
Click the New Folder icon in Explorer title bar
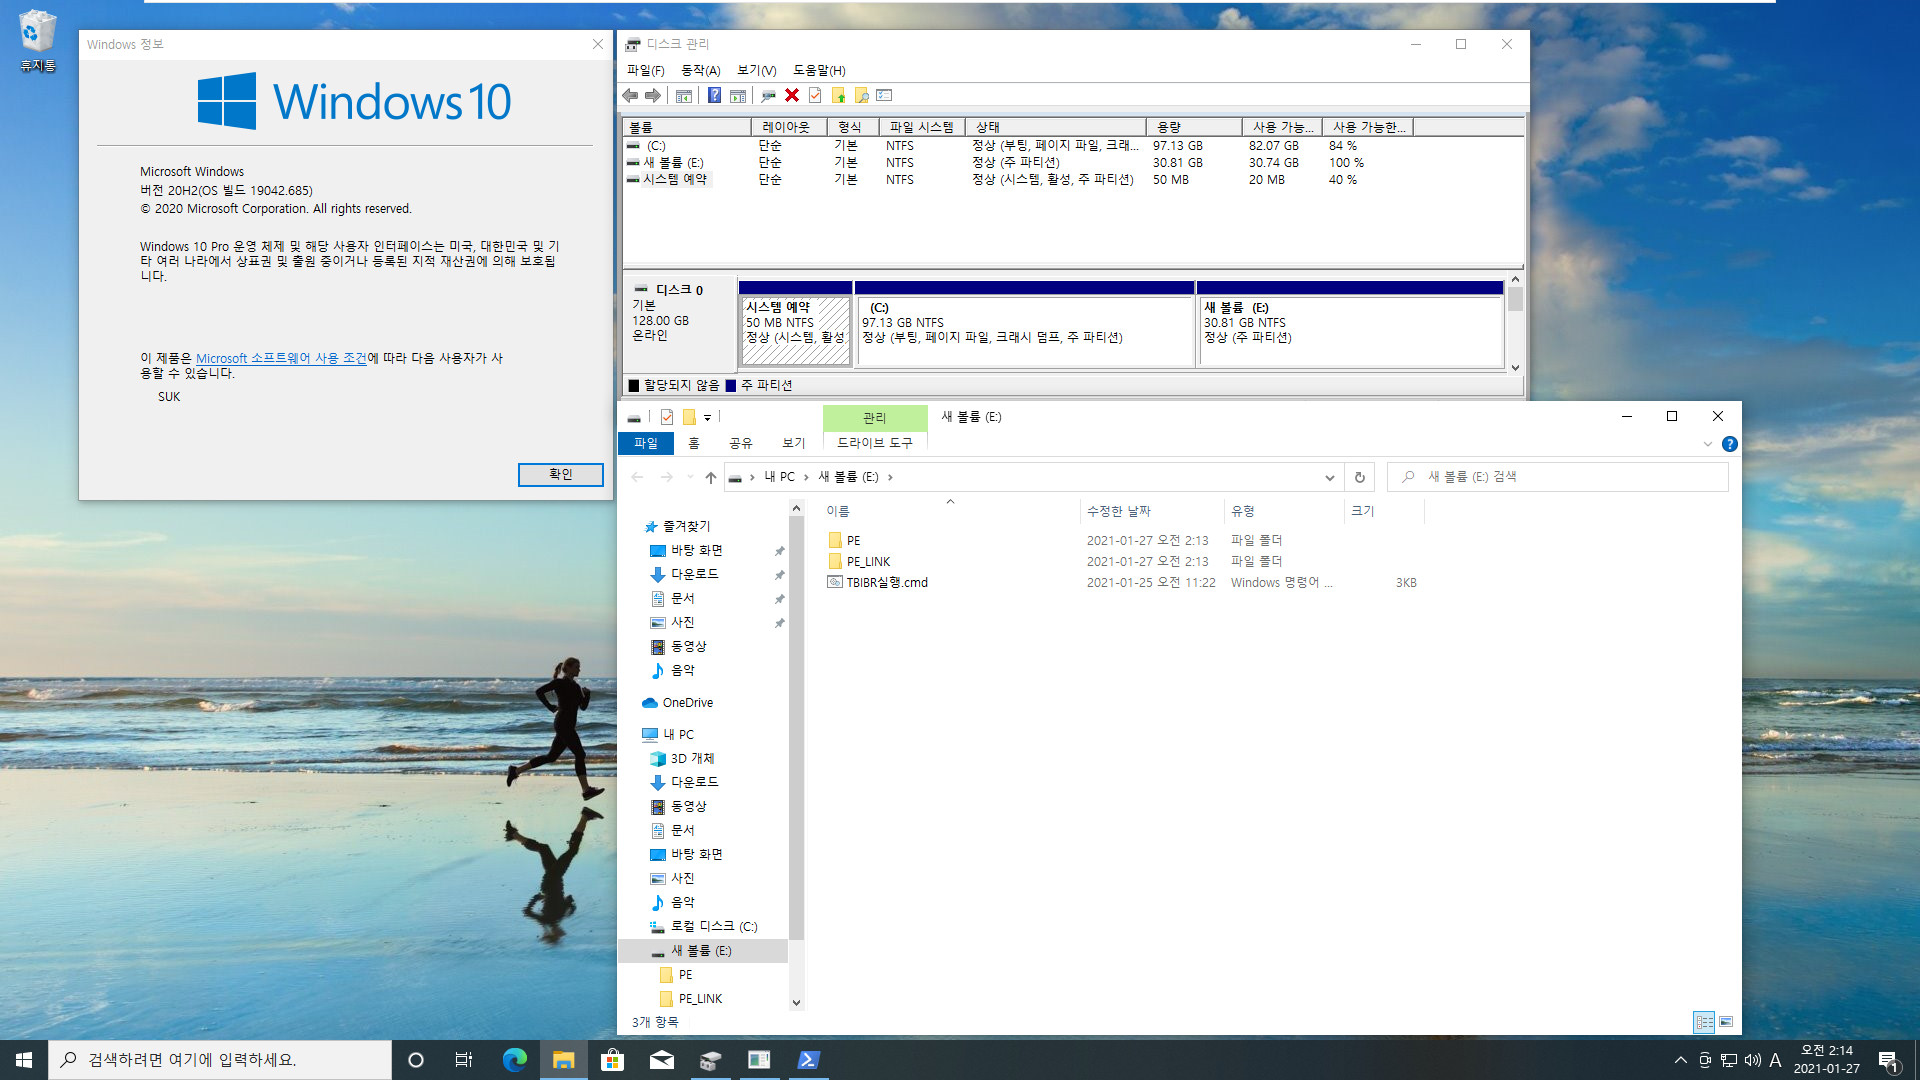pyautogui.click(x=689, y=417)
